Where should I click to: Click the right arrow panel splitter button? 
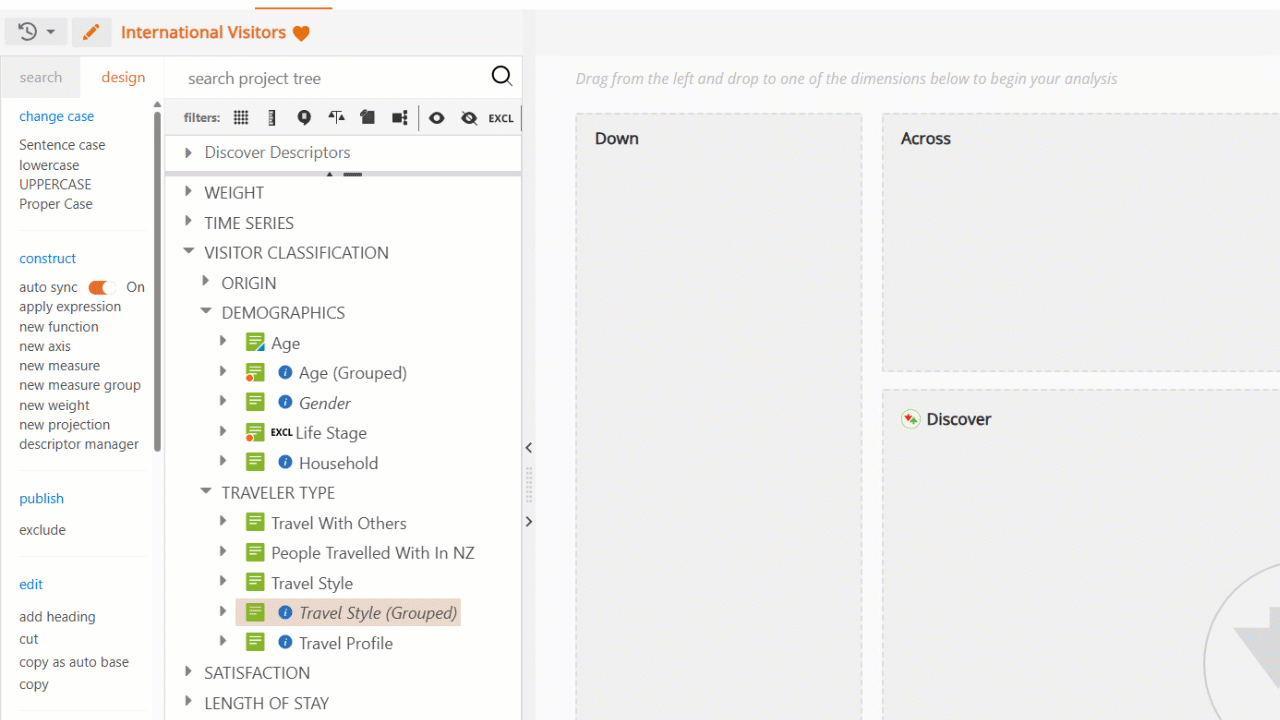coord(529,521)
